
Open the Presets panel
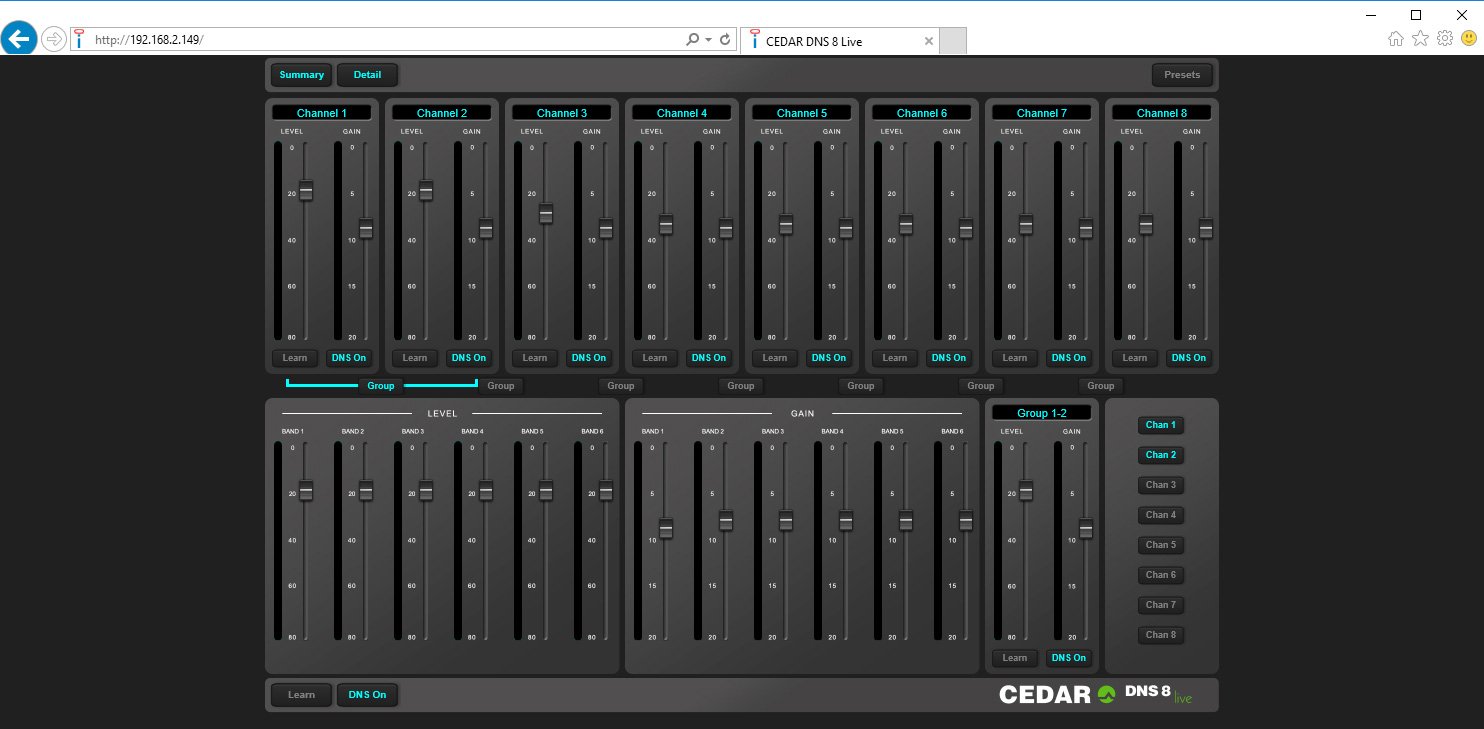coord(1182,75)
